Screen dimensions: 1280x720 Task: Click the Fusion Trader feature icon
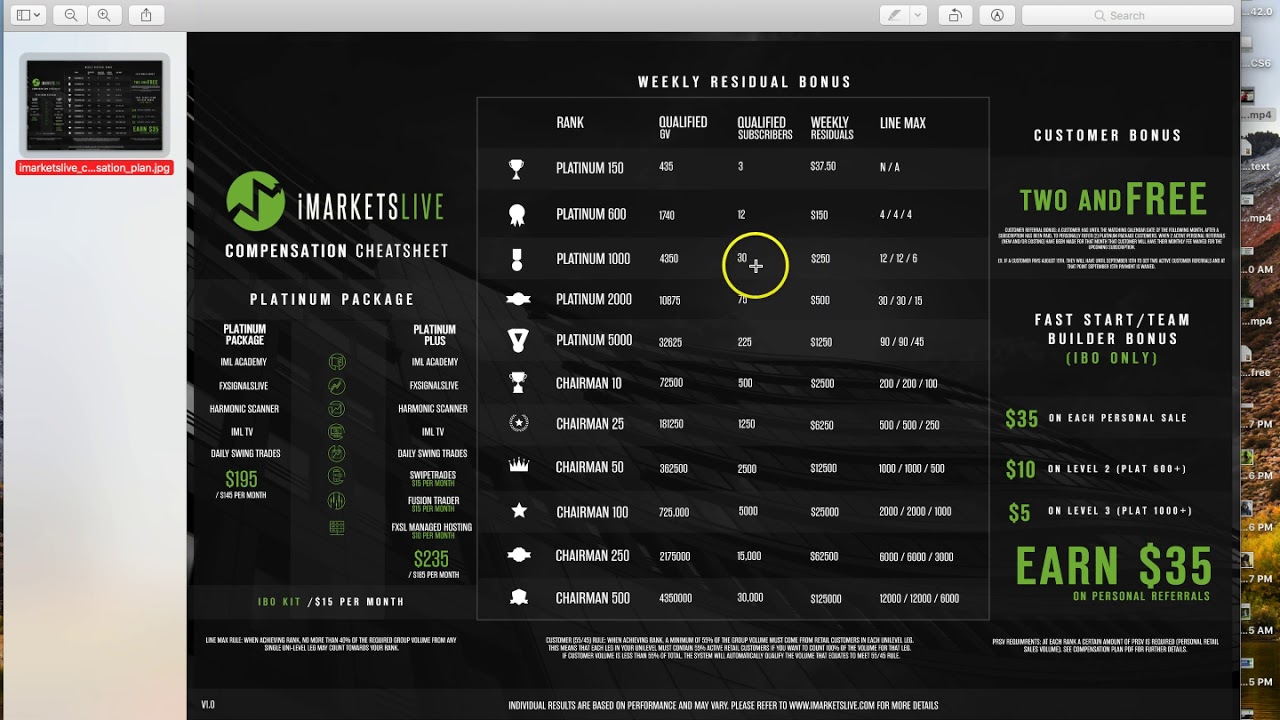tap(337, 500)
